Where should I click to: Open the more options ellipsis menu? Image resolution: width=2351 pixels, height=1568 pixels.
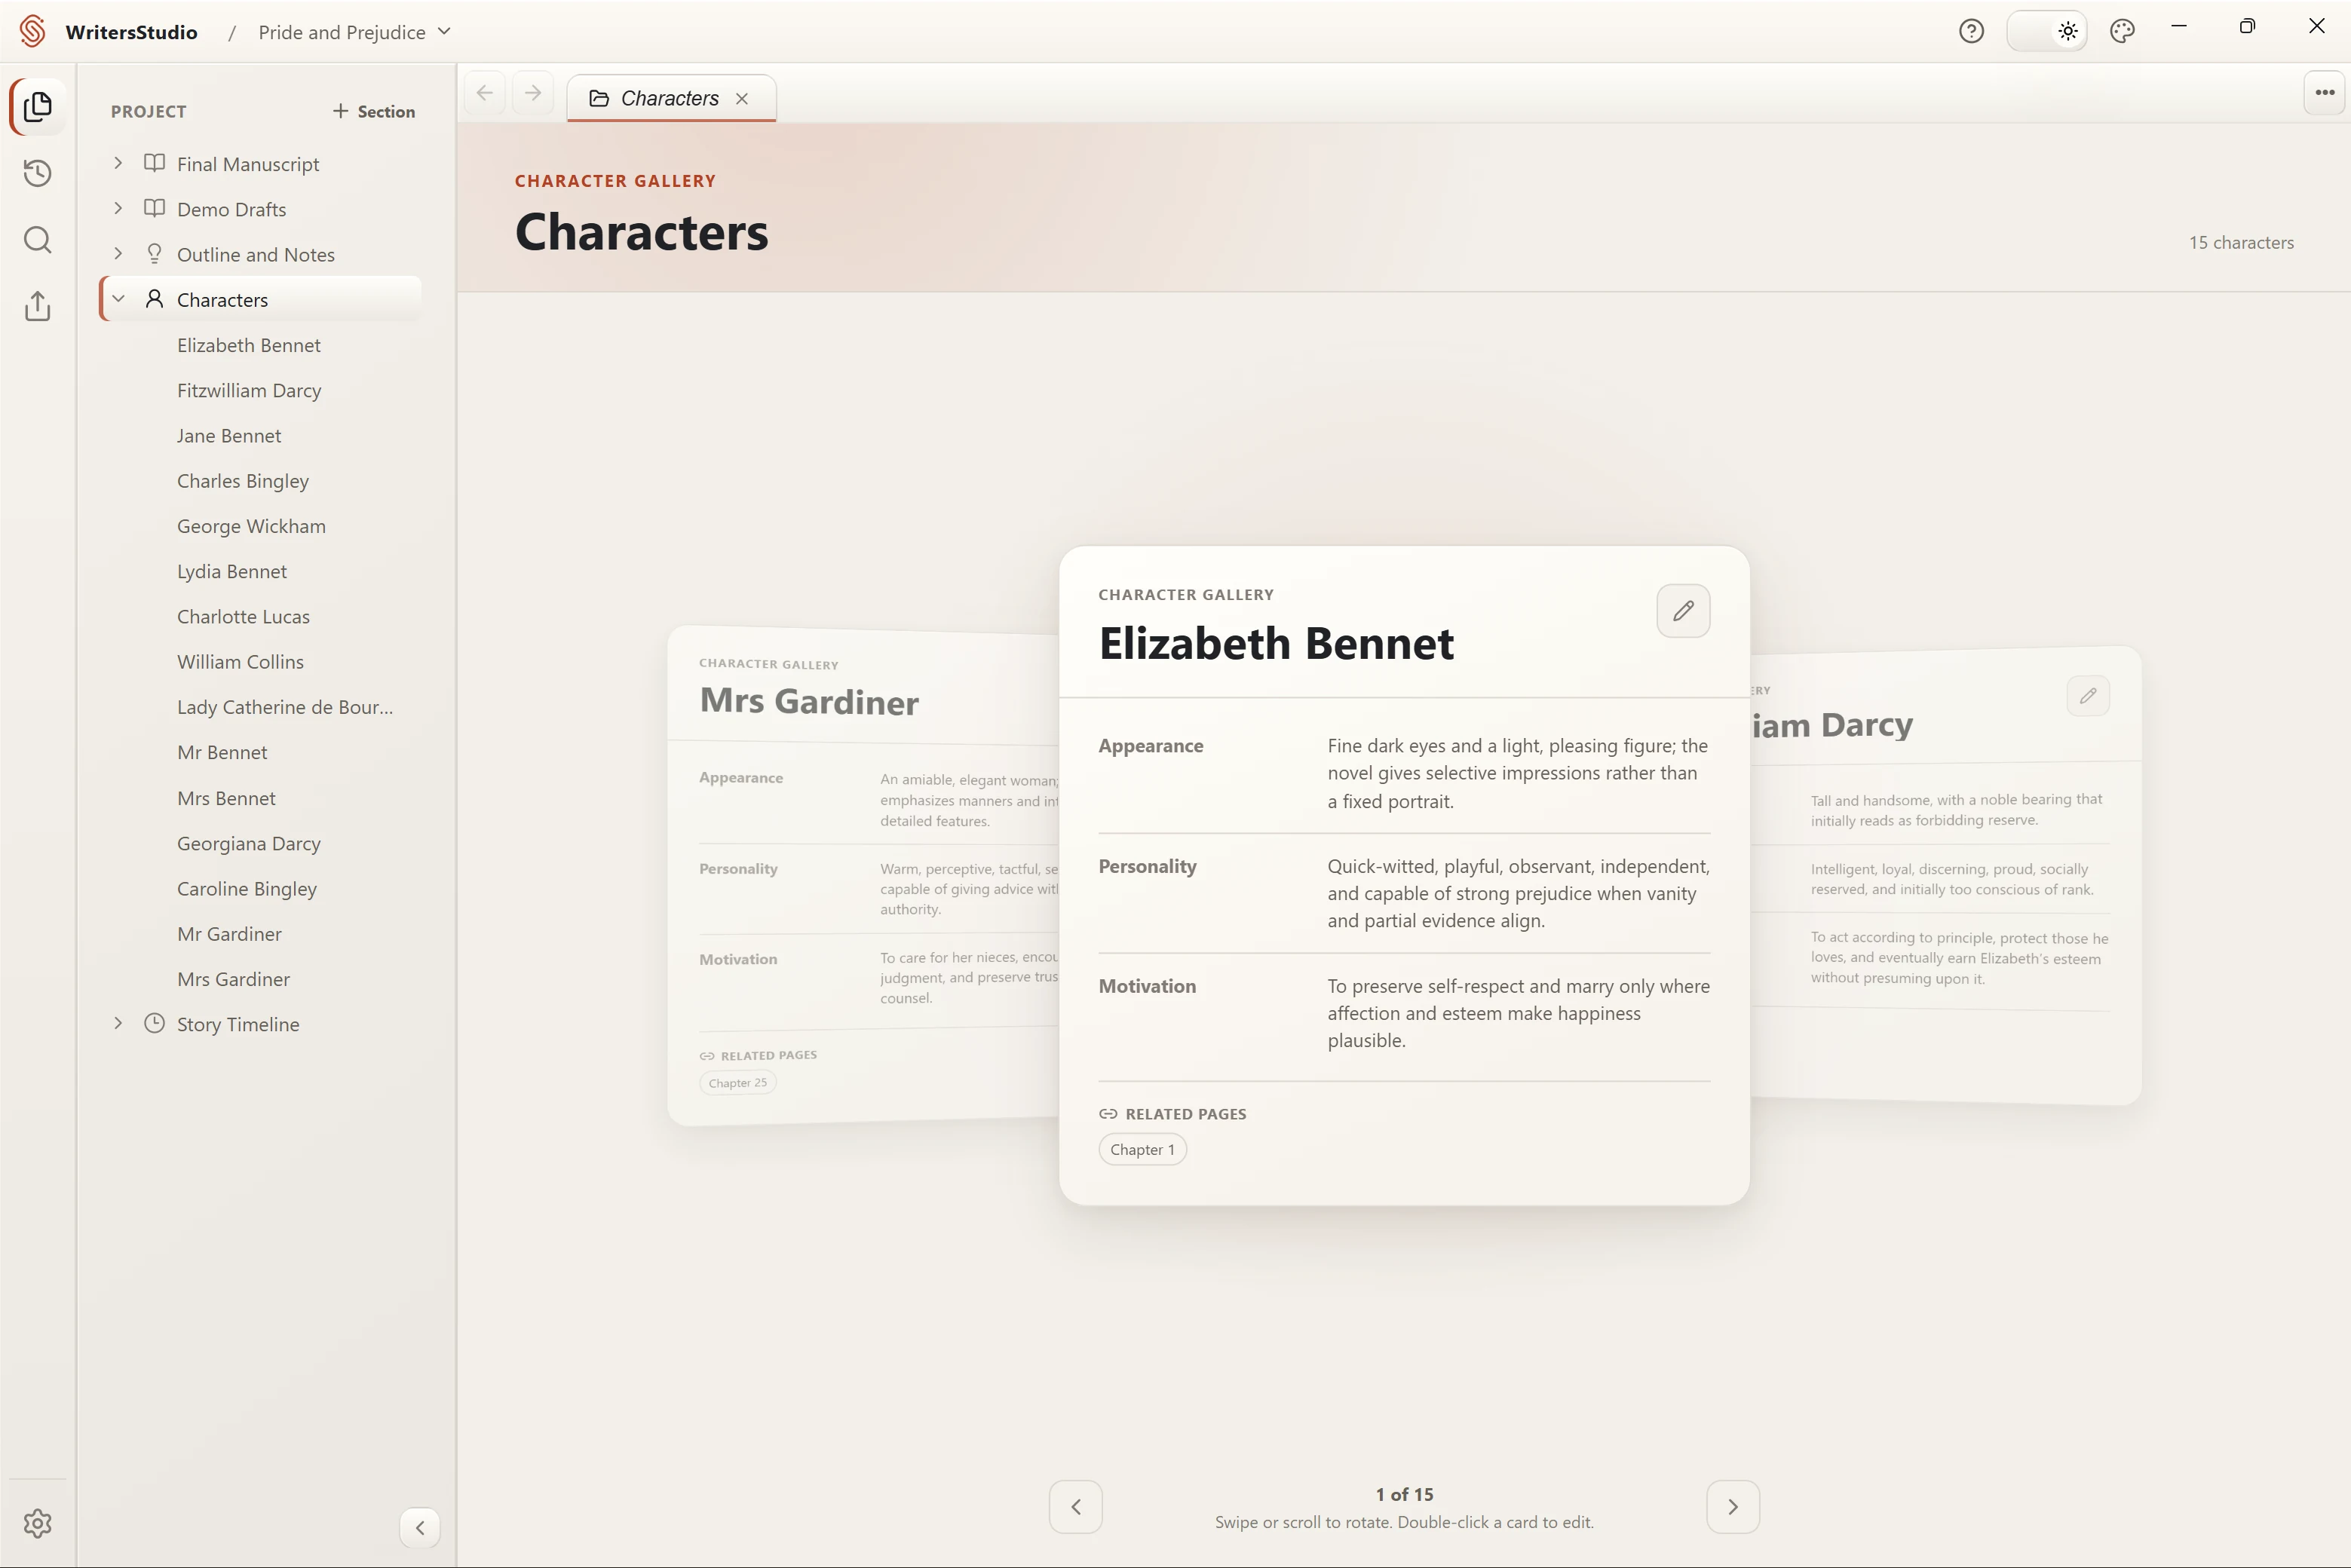click(2325, 93)
